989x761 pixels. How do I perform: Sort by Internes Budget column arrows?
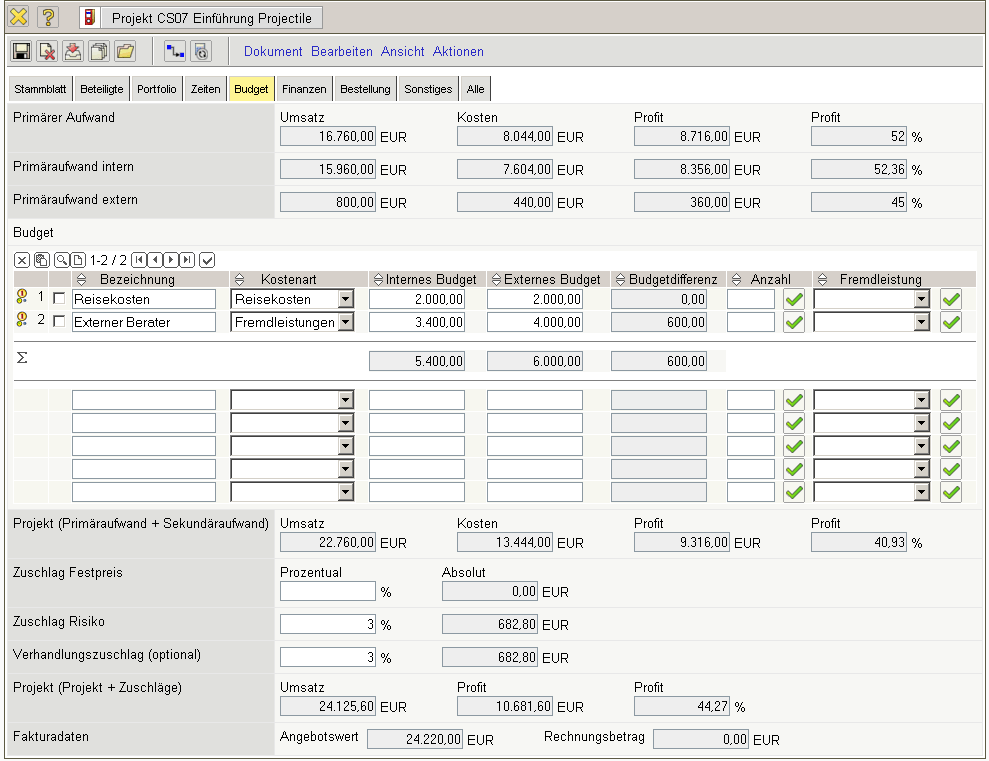[x=378, y=280]
